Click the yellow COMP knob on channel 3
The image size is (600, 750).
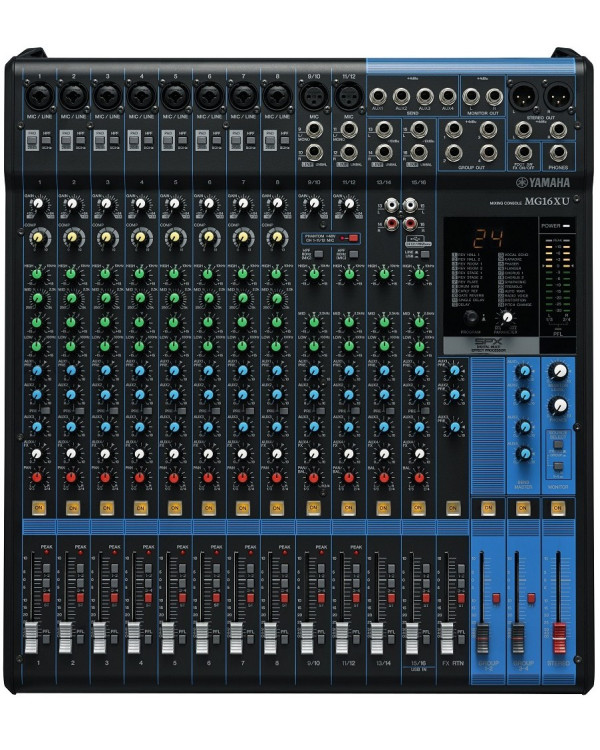(x=106, y=237)
